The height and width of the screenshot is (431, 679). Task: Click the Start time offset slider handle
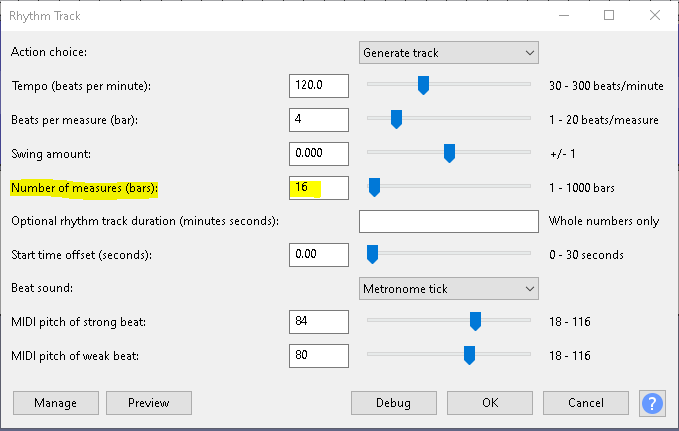(x=372, y=254)
